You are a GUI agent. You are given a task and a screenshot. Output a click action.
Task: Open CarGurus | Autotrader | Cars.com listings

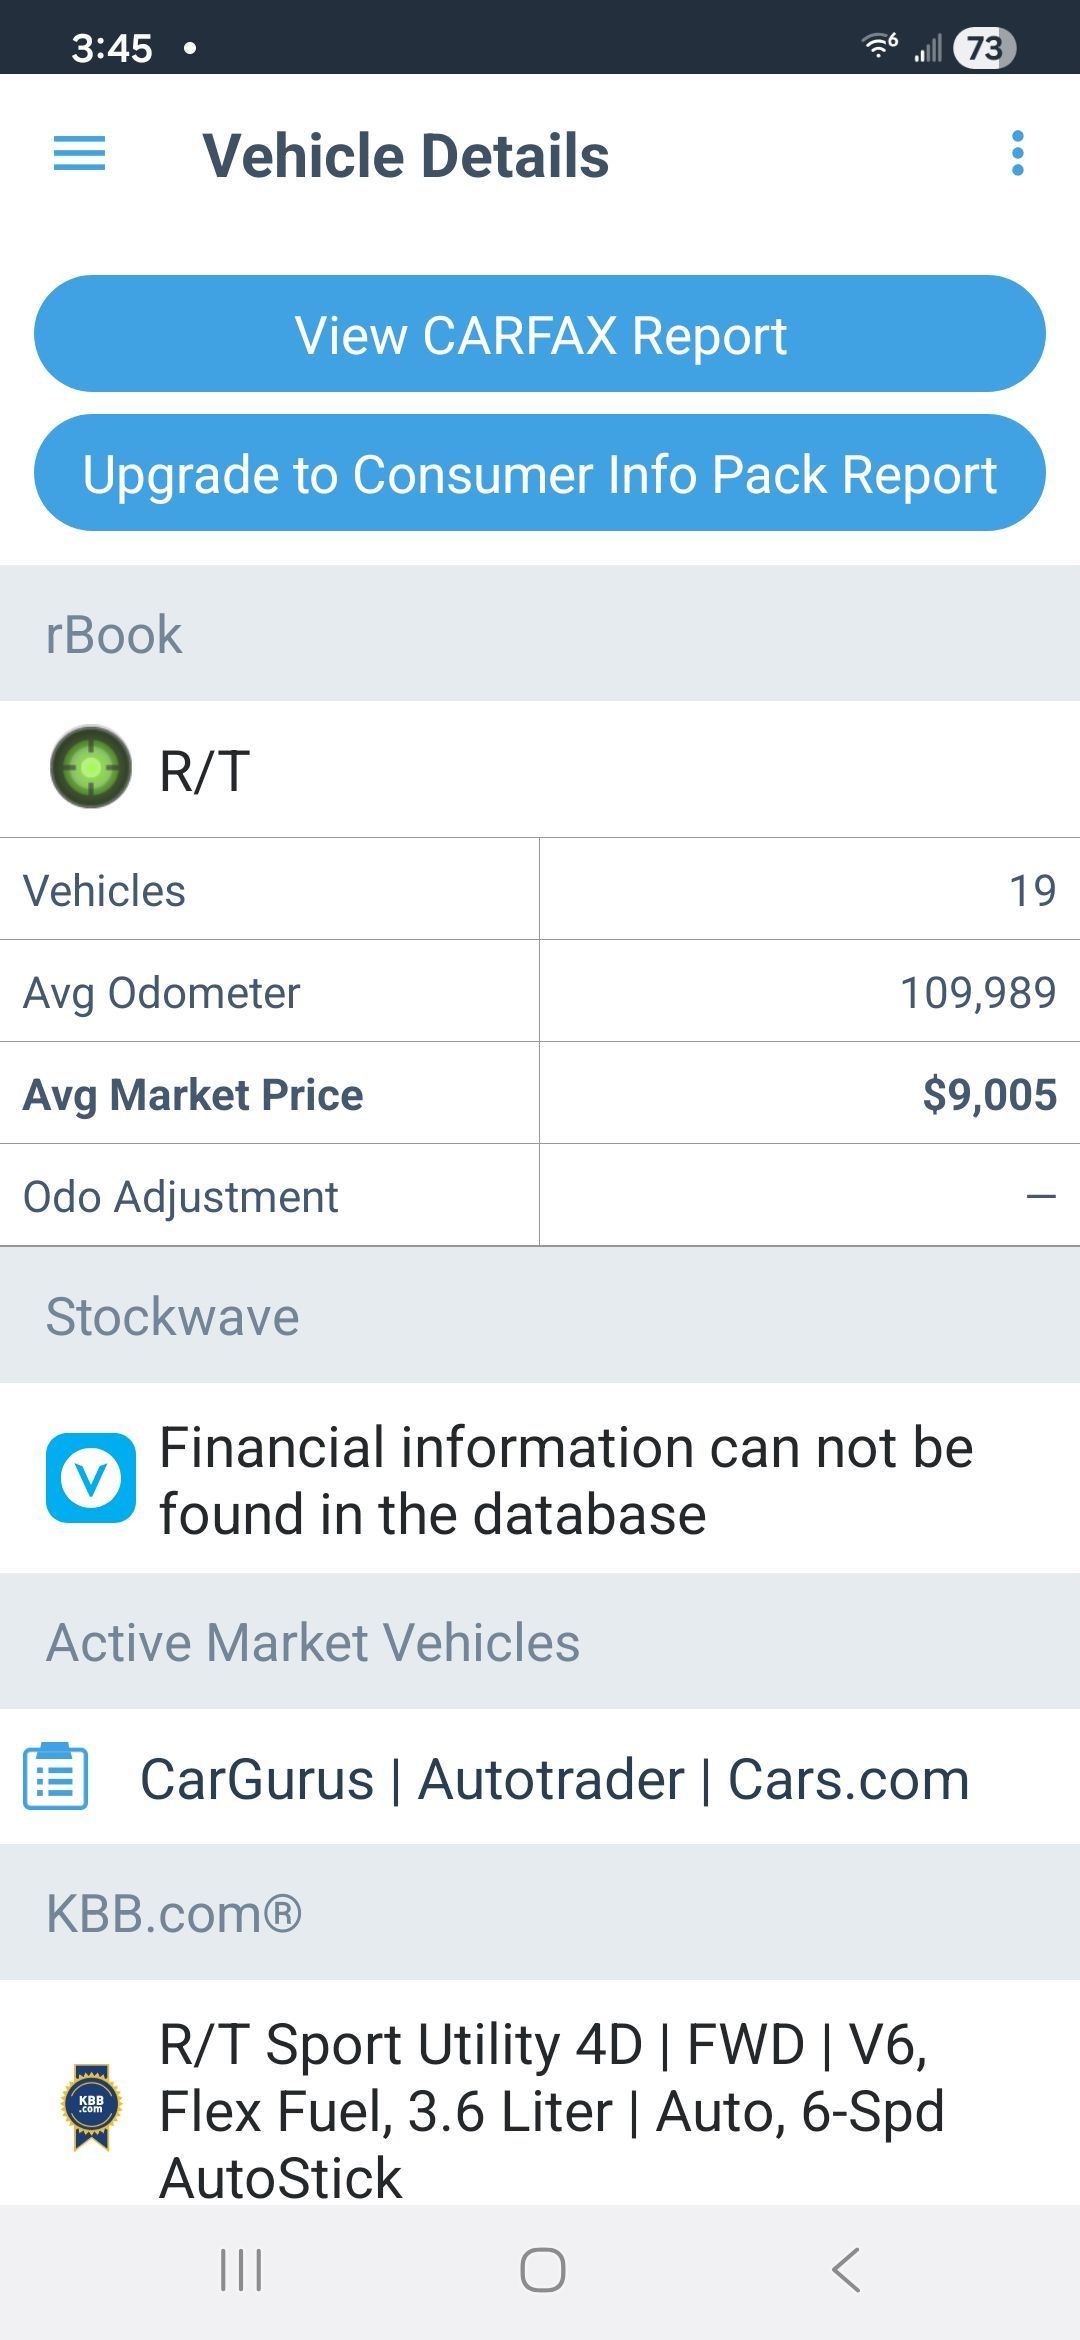(554, 1779)
